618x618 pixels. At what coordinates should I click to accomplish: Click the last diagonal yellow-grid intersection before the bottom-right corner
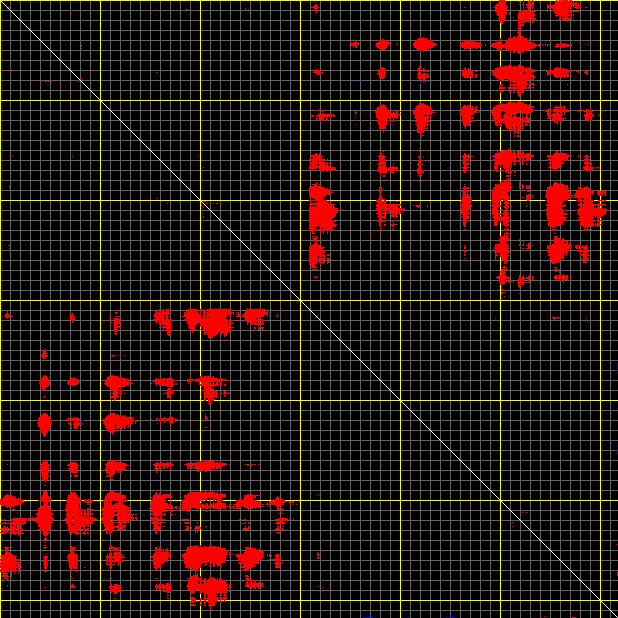pyautogui.click(x=601, y=601)
